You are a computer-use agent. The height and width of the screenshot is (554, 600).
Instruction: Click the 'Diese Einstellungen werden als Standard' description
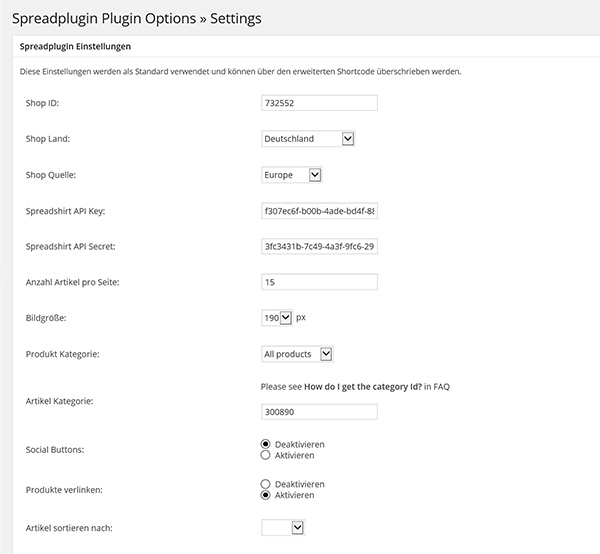(x=240, y=72)
